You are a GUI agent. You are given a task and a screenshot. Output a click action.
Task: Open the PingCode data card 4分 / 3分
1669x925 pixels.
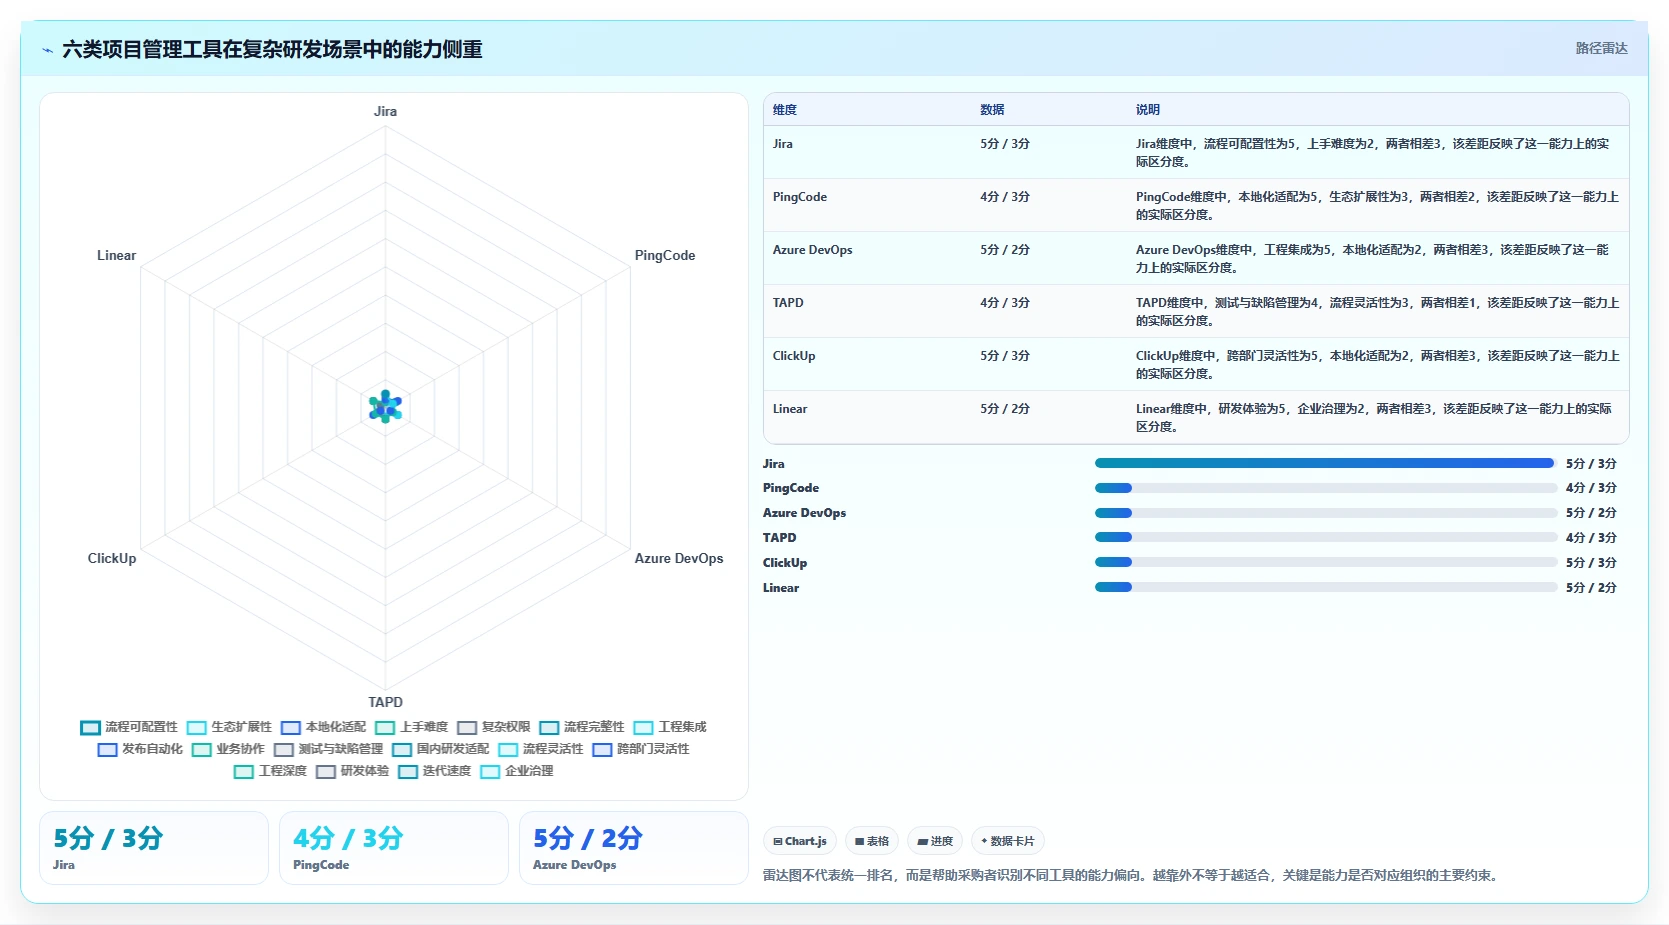tap(394, 848)
